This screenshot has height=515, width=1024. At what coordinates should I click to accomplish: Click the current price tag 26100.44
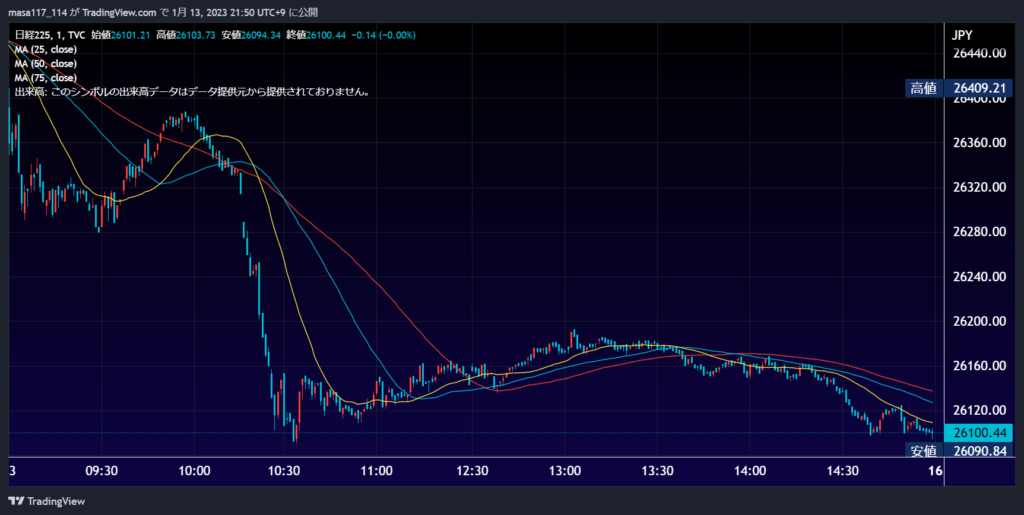979,433
